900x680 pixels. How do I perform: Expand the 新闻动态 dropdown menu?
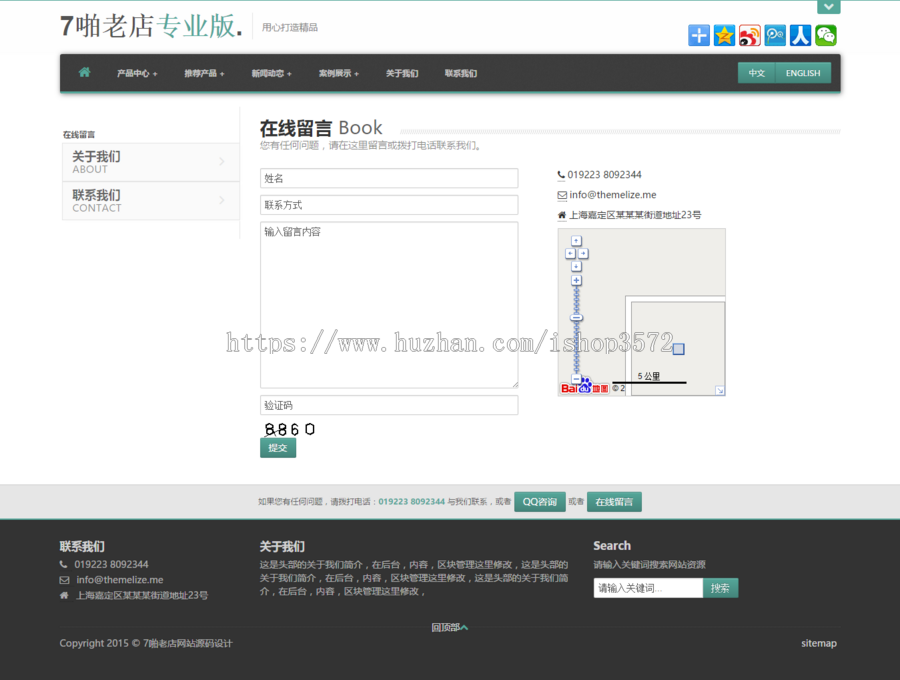pyautogui.click(x=270, y=72)
